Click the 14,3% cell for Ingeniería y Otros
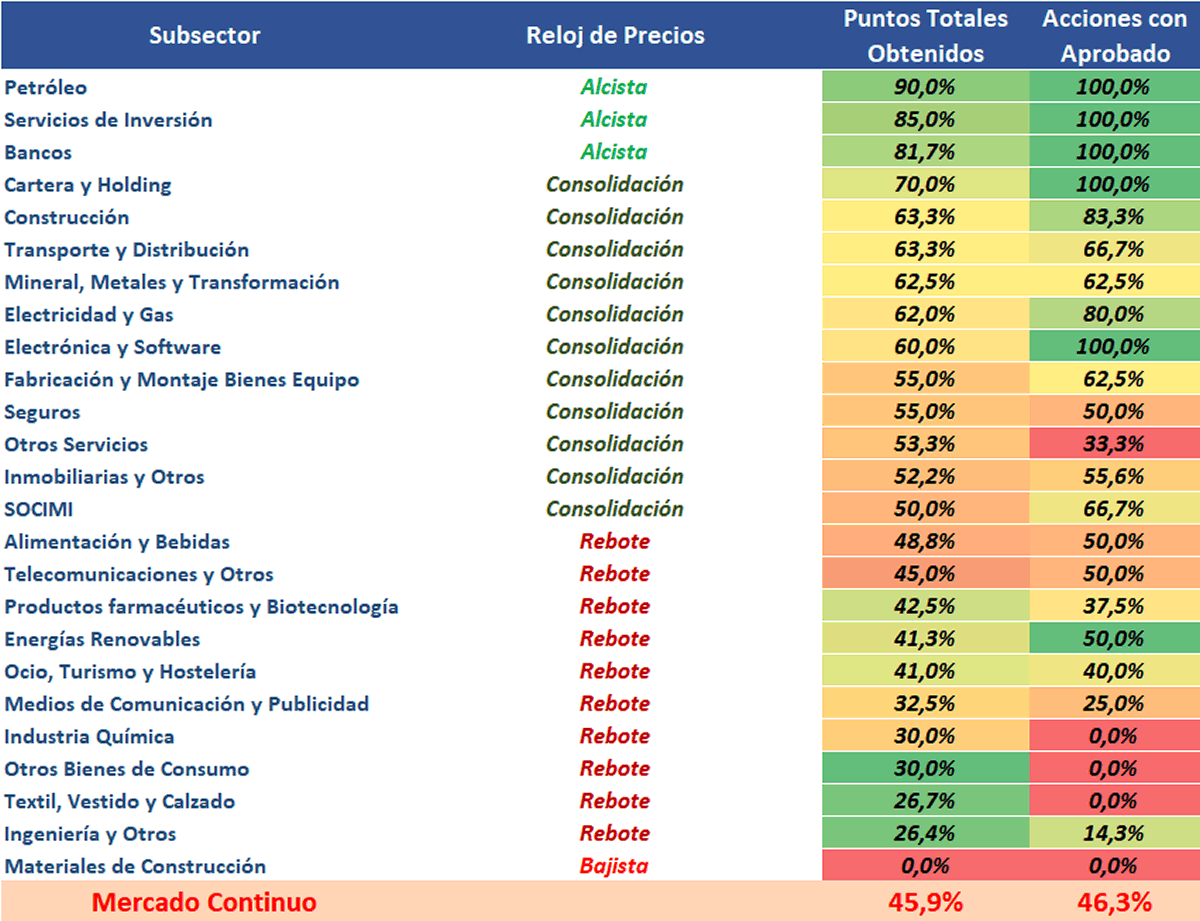 pos(1114,834)
